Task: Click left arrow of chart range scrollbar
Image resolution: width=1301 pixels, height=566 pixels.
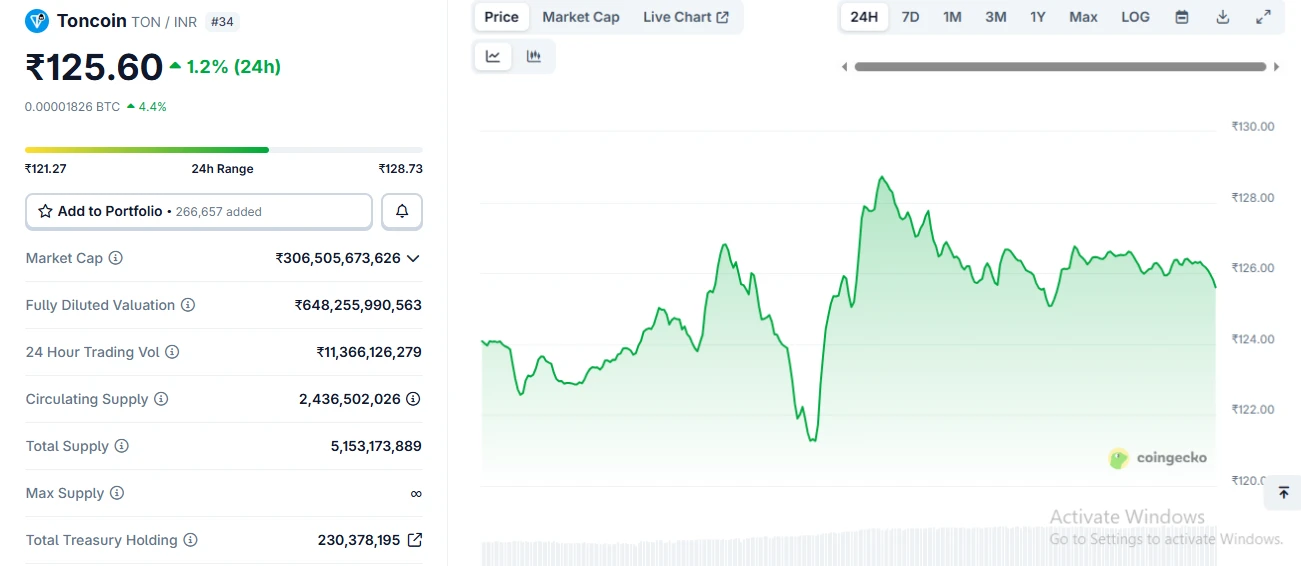Action: click(x=845, y=67)
